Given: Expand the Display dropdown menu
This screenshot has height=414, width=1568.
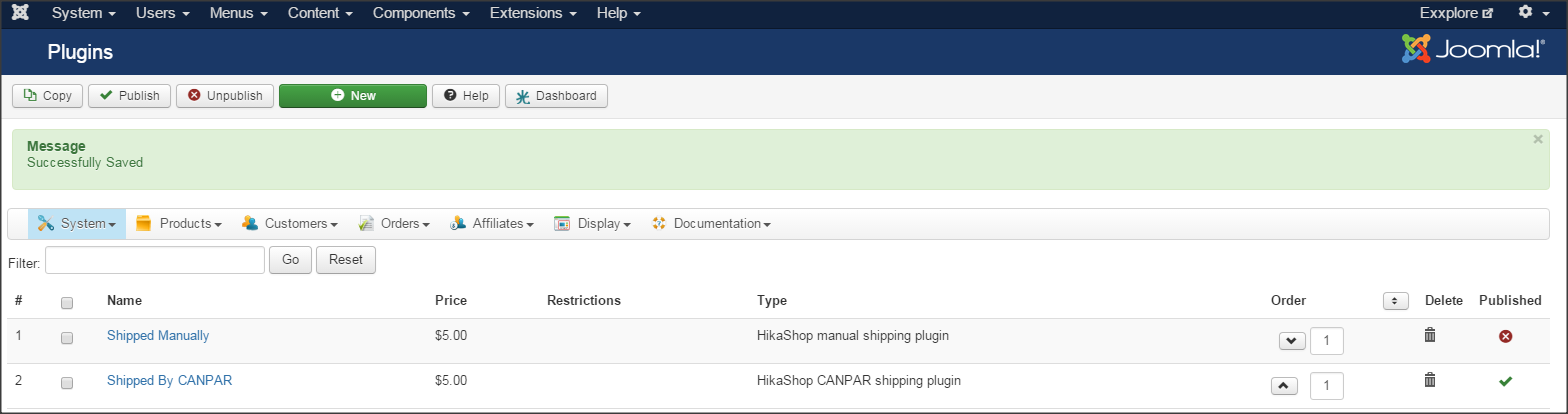Looking at the screenshot, I should point(593,224).
